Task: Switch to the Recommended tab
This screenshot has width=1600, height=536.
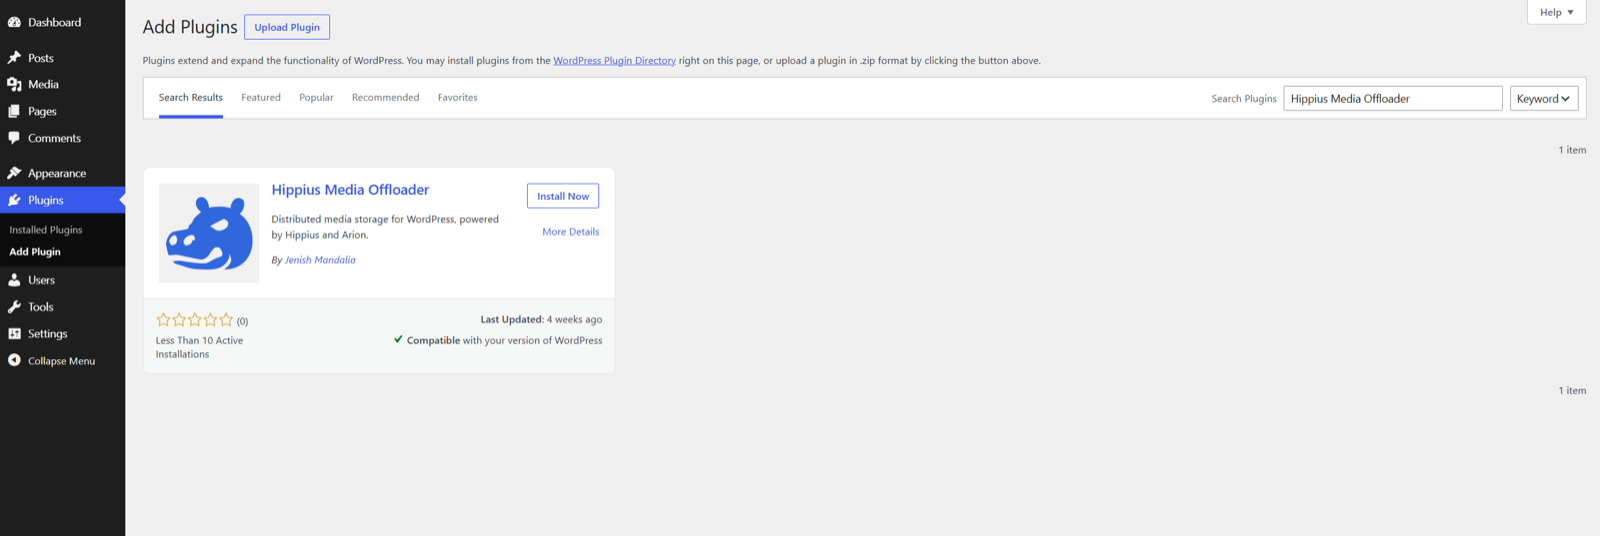Action: (385, 98)
